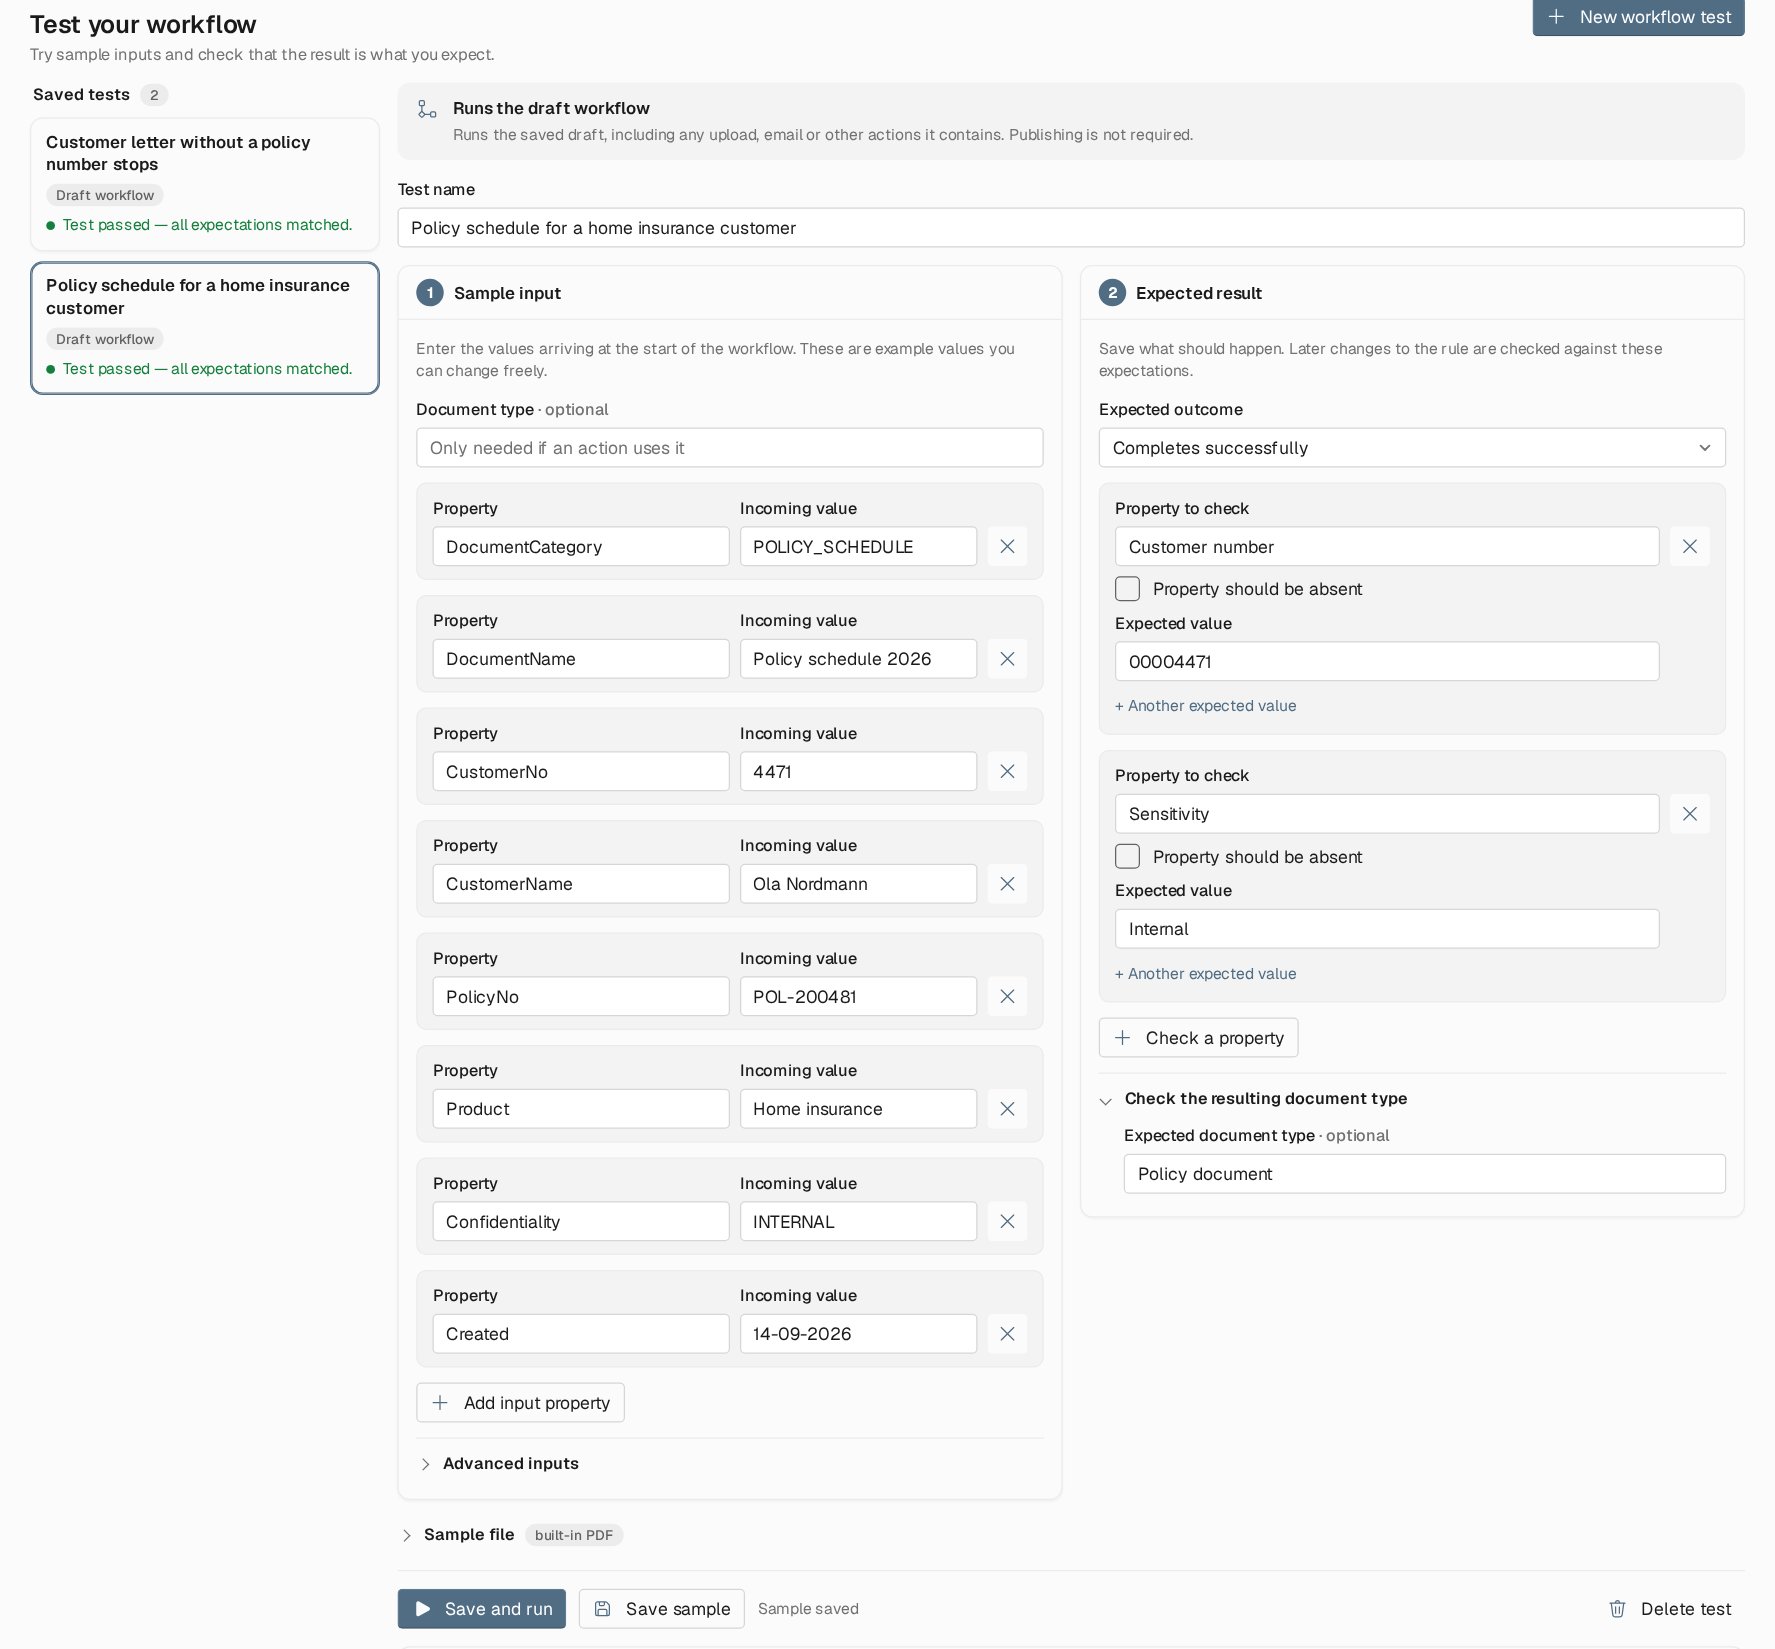The width and height of the screenshot is (1775, 1649).
Task: Open the Customer letter without policy number test
Action: (205, 184)
